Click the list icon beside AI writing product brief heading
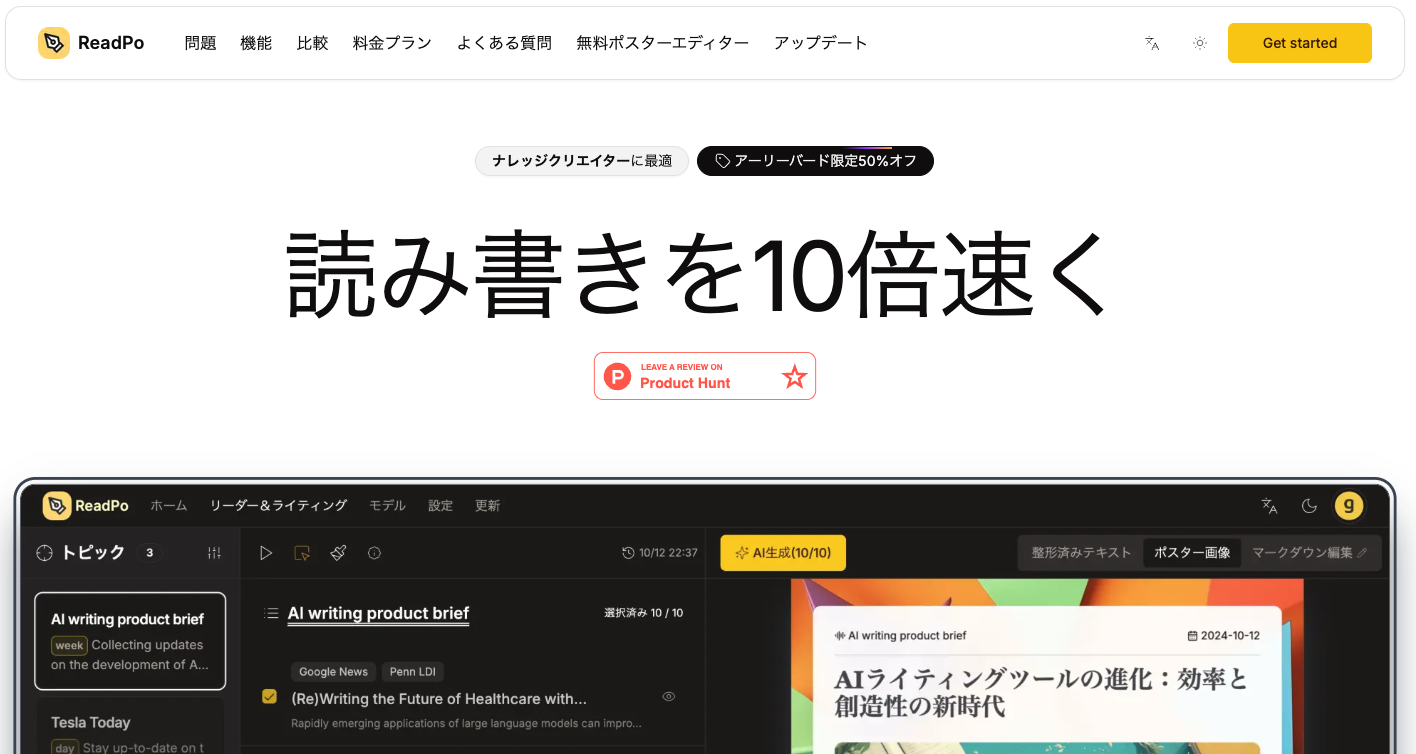 tap(270, 613)
